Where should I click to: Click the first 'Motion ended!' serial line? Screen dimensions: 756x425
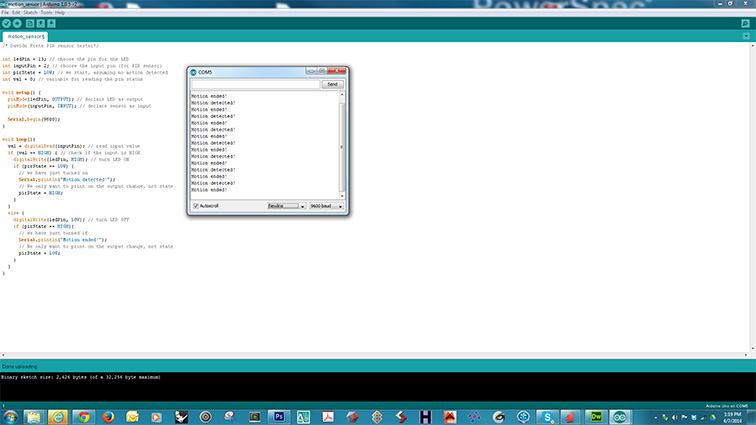(209, 96)
